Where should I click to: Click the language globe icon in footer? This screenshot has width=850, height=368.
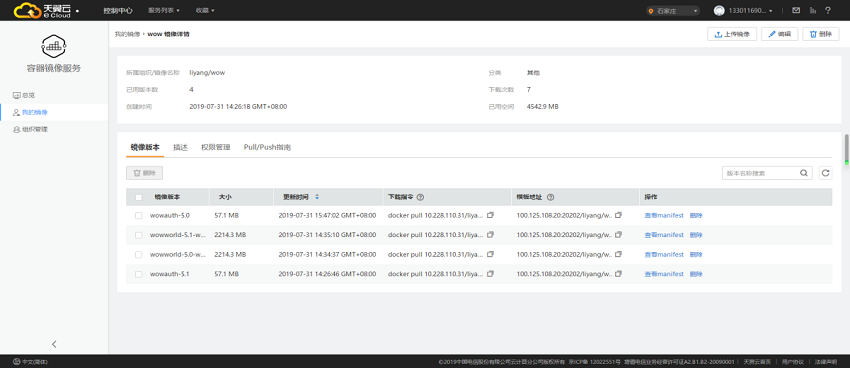(16, 361)
